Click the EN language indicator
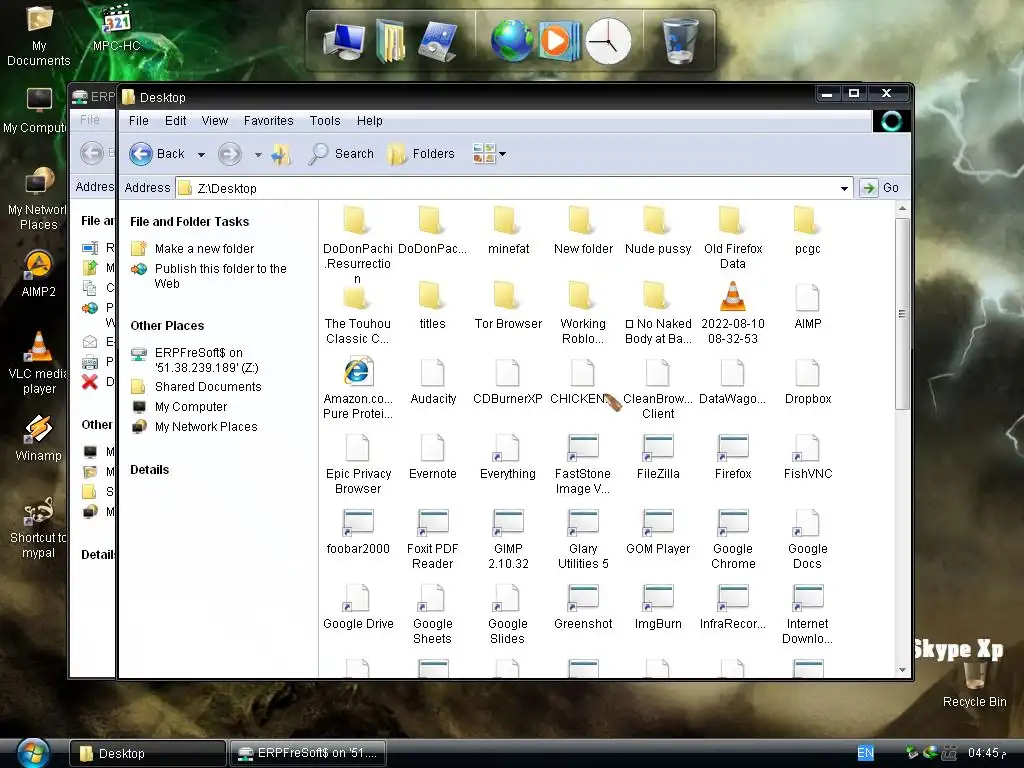 point(865,753)
